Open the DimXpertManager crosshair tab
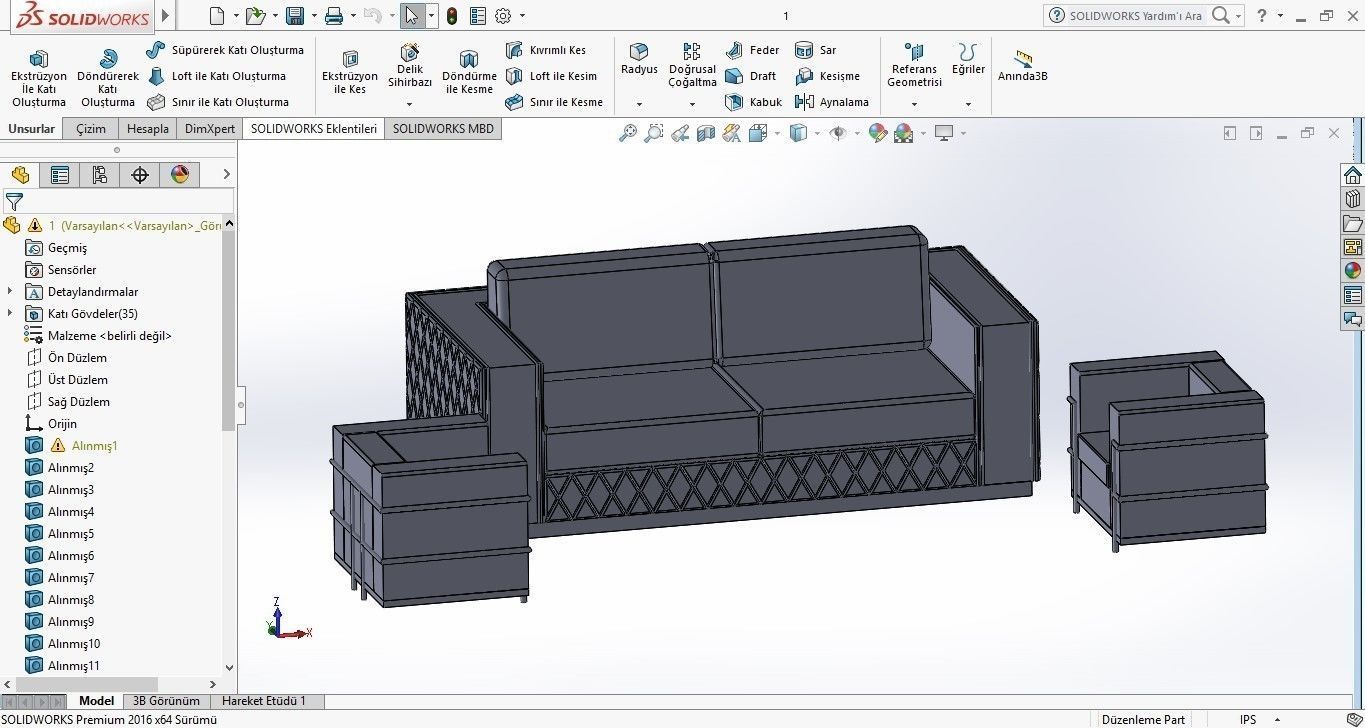1365x728 pixels. point(140,175)
